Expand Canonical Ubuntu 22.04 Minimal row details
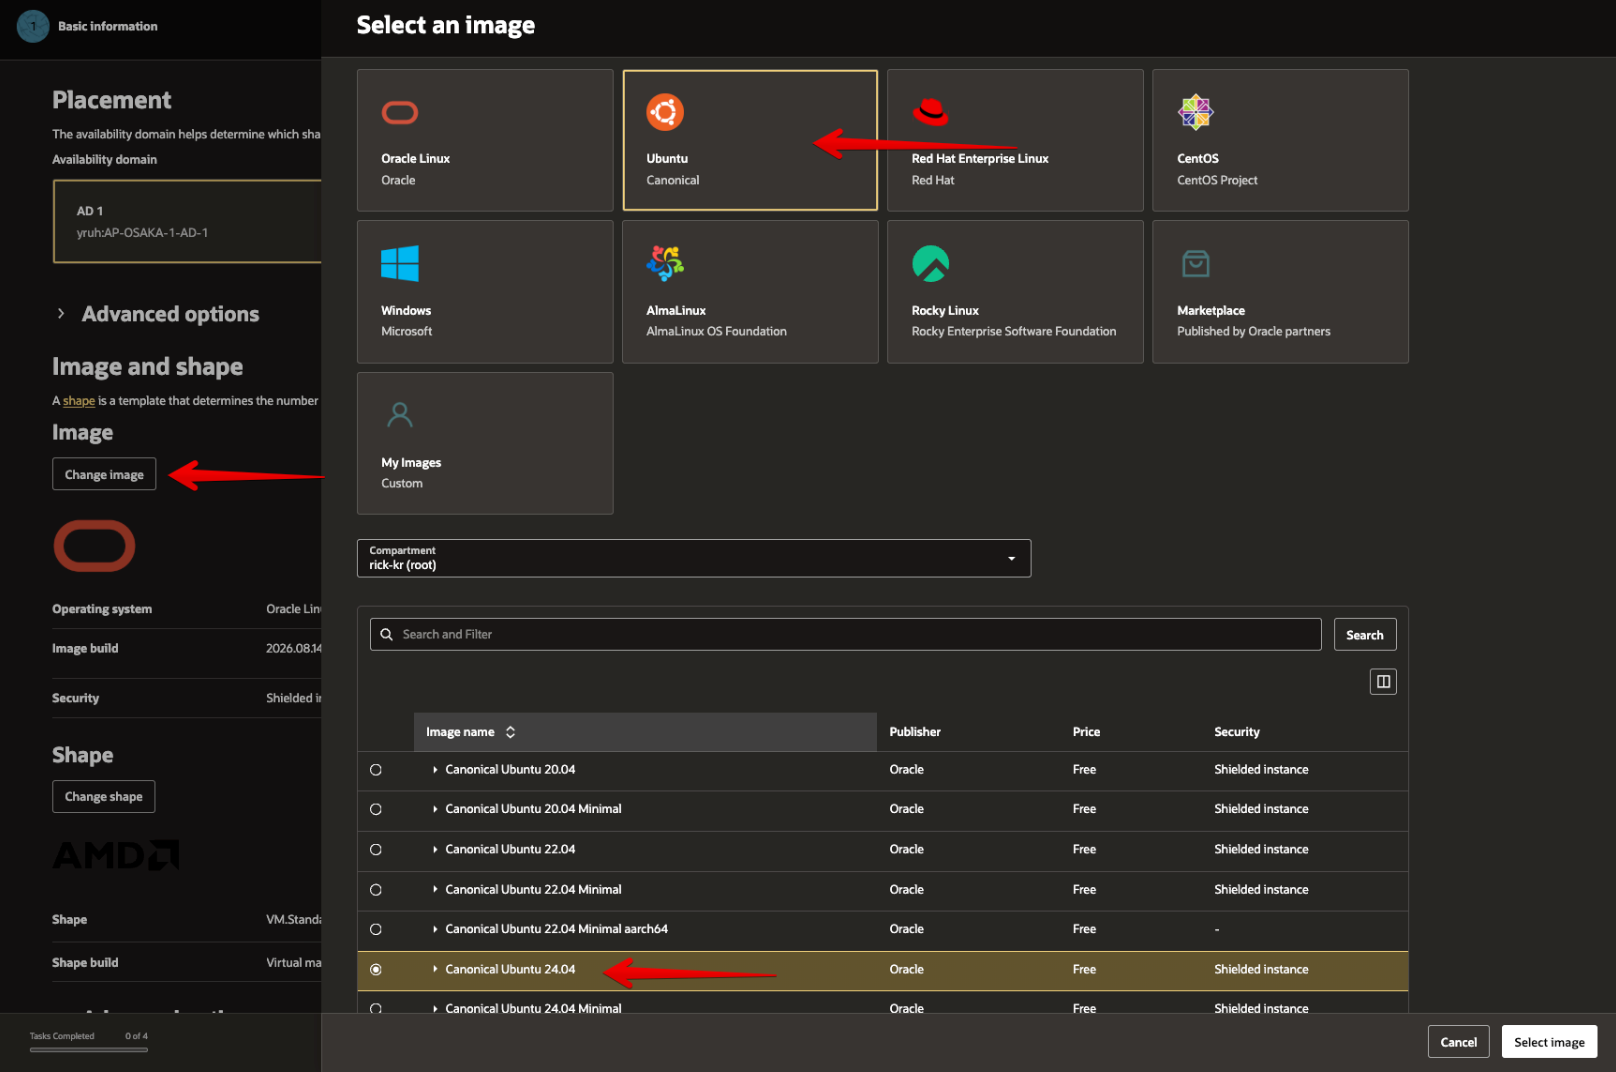 [435, 890]
